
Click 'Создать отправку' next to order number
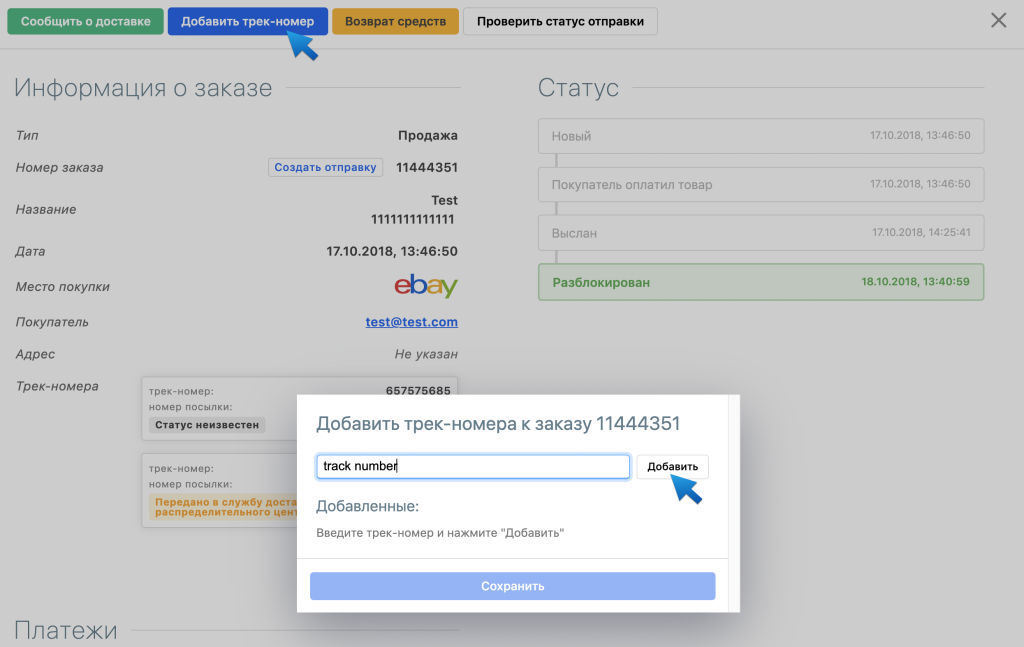coord(325,167)
